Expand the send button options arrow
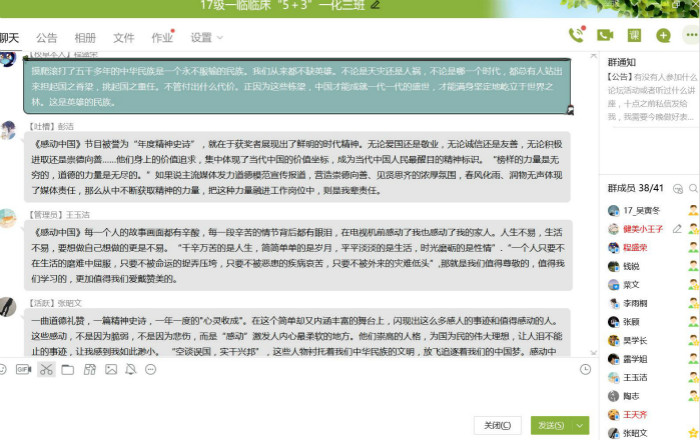 (580, 425)
